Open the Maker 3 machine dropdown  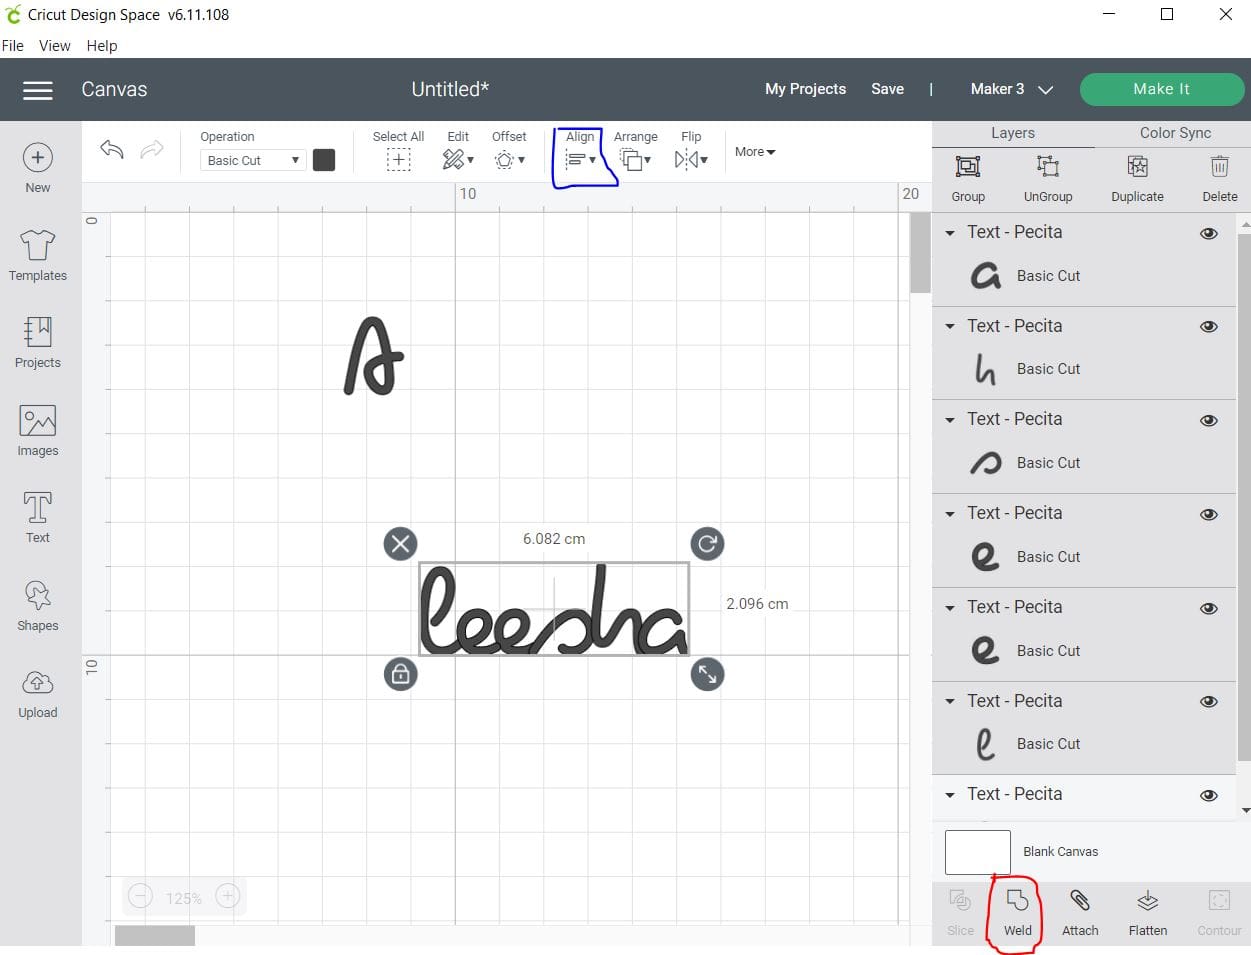[1011, 89]
